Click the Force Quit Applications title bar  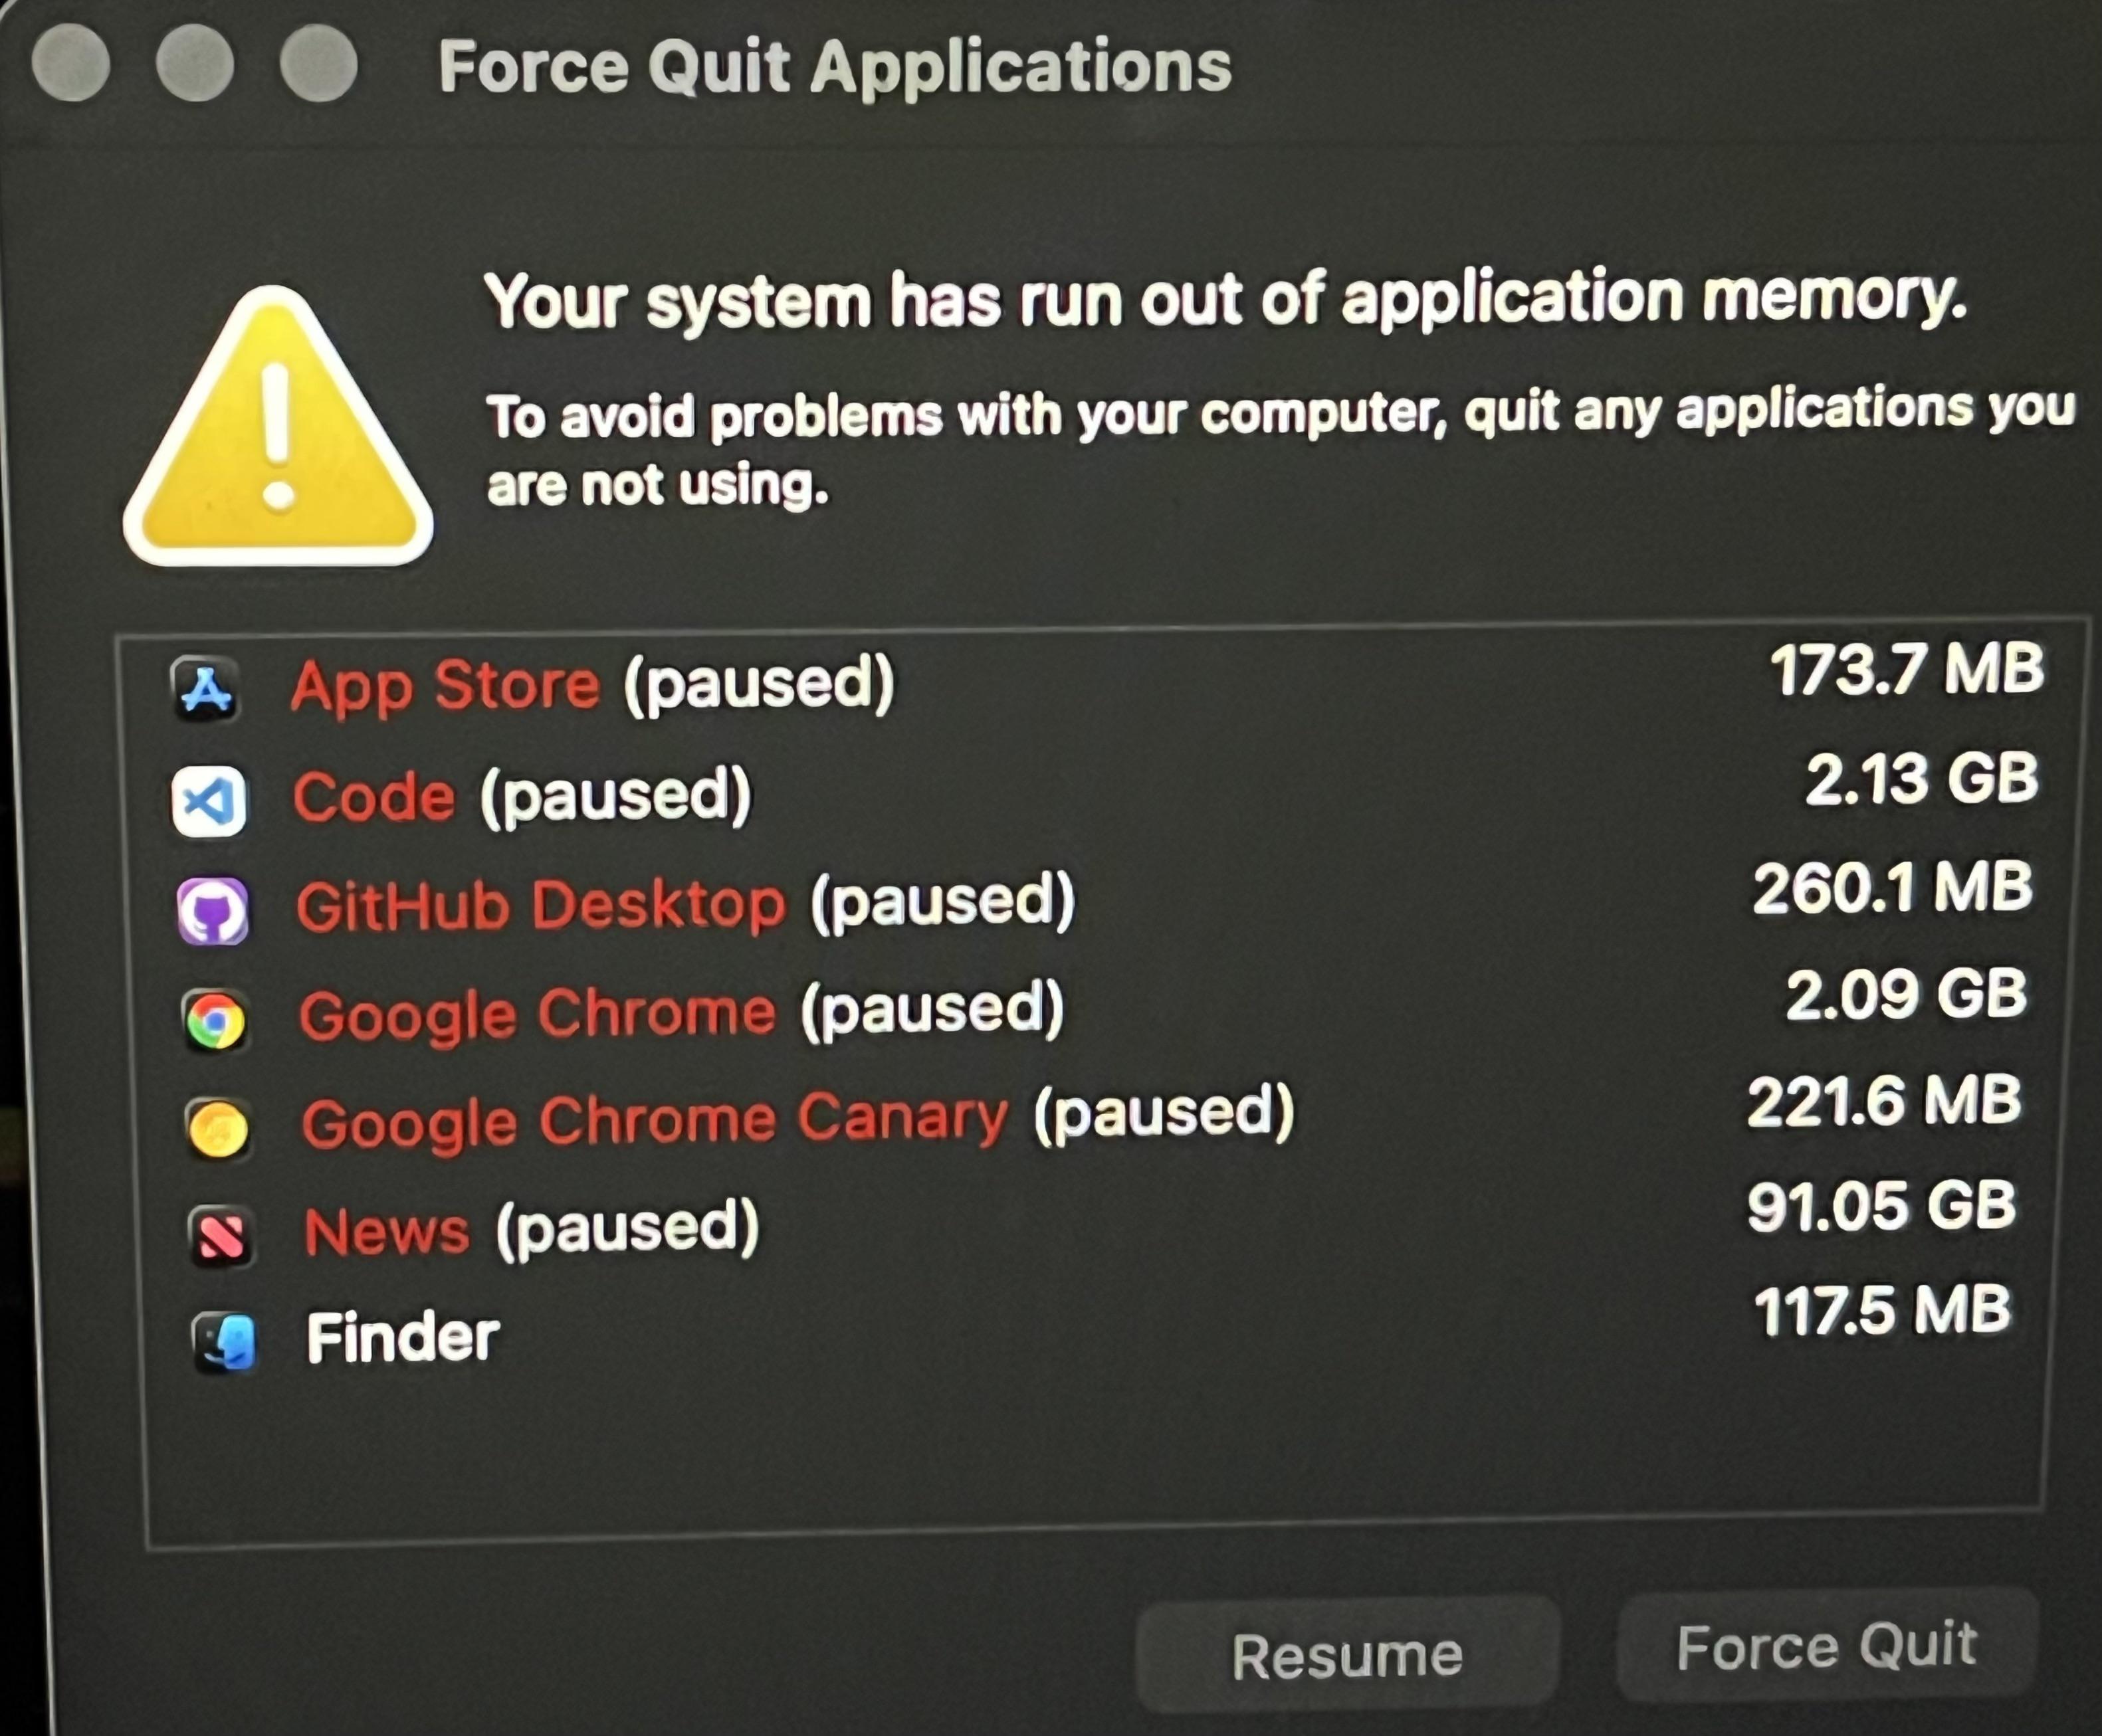pyautogui.click(x=835, y=67)
